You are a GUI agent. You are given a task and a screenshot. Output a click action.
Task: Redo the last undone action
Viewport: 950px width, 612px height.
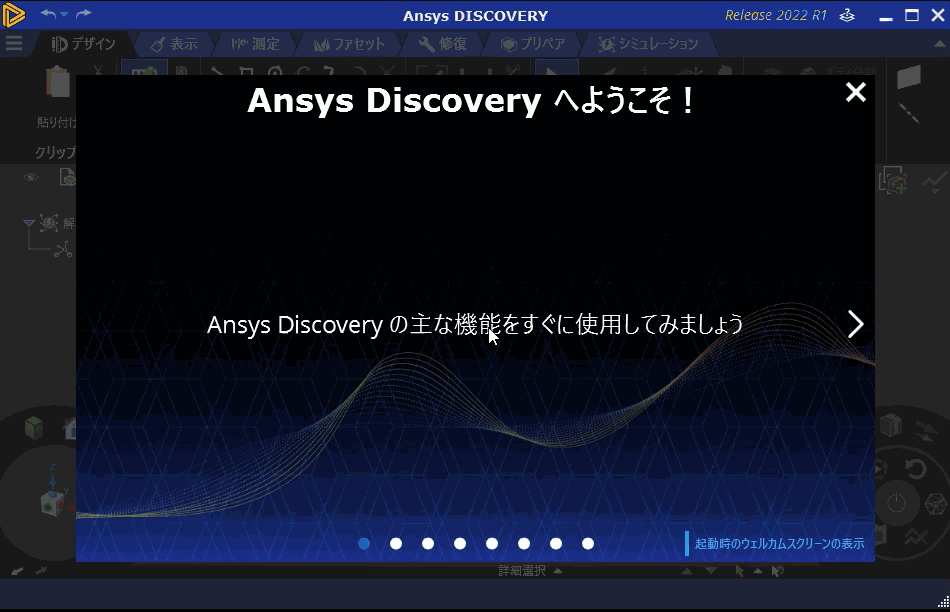coord(84,13)
